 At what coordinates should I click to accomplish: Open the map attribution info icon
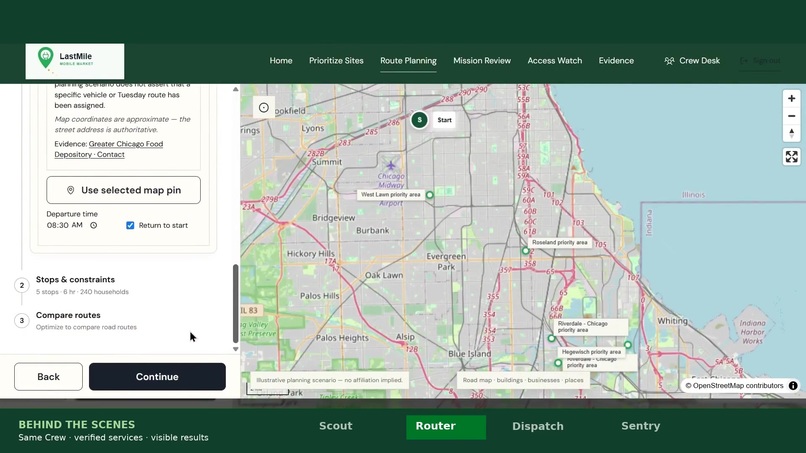tap(793, 386)
